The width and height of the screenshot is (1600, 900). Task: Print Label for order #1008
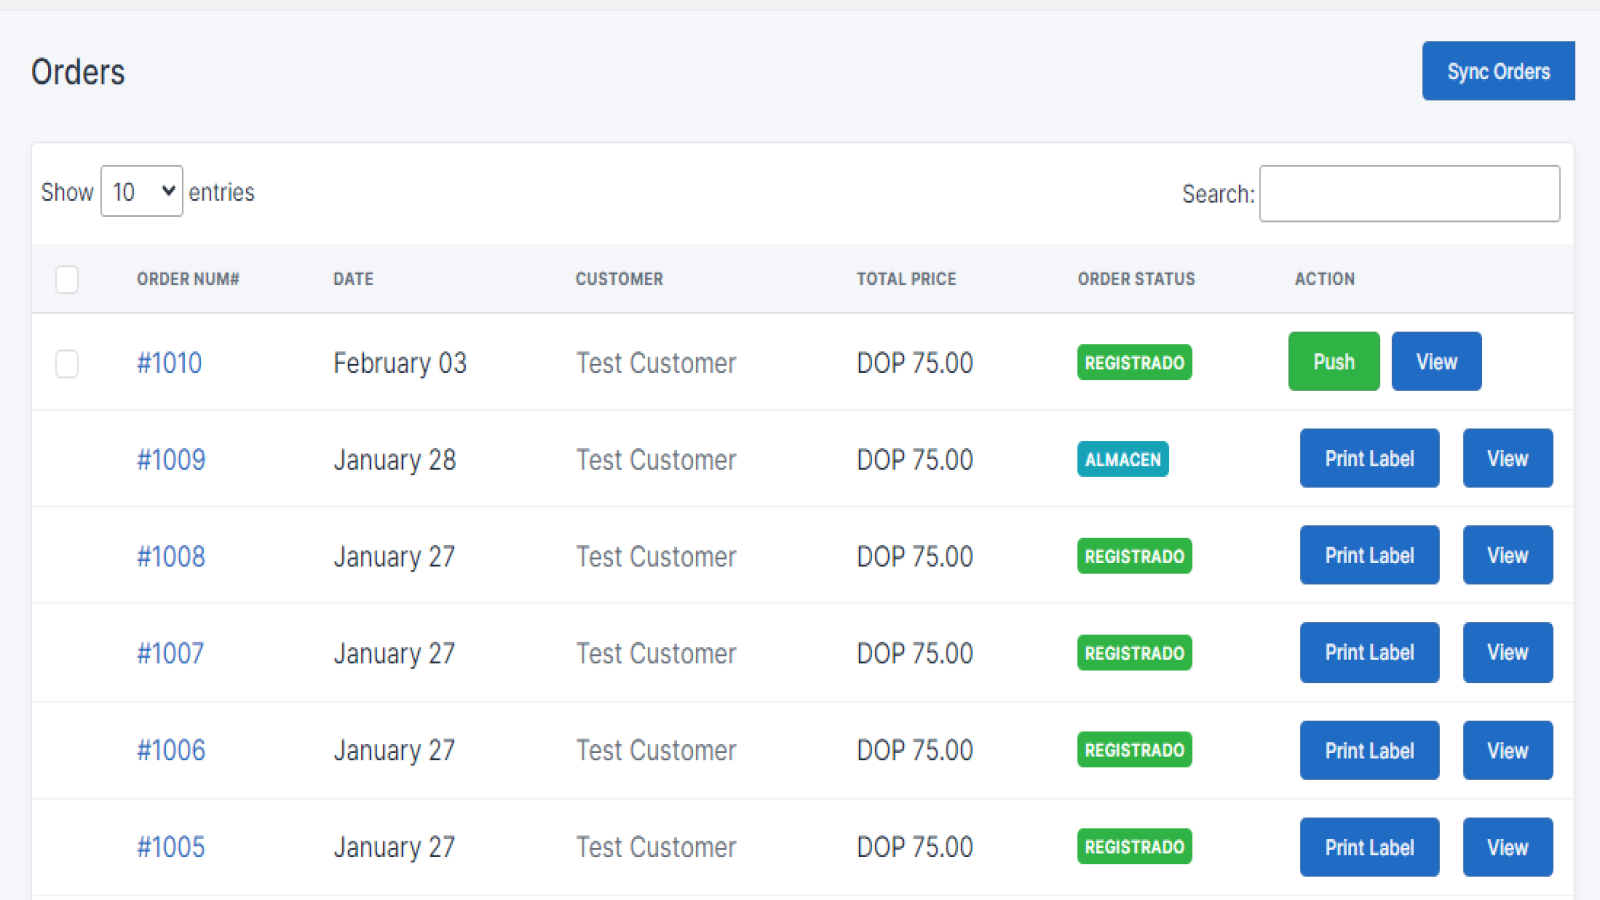point(1369,555)
